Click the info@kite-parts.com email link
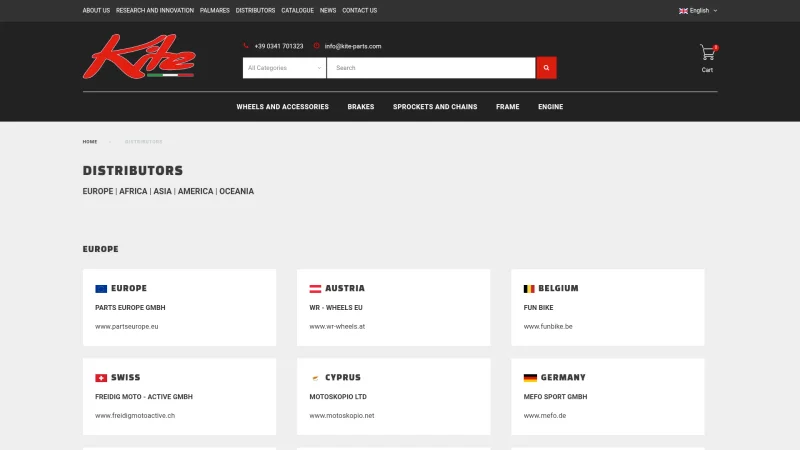Screen dimensions: 800x450 tap(353, 46)
